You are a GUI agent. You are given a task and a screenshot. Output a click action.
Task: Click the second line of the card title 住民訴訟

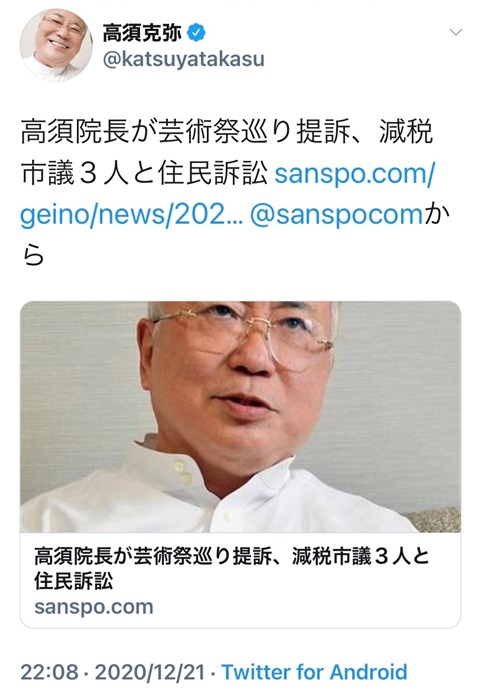(74, 580)
